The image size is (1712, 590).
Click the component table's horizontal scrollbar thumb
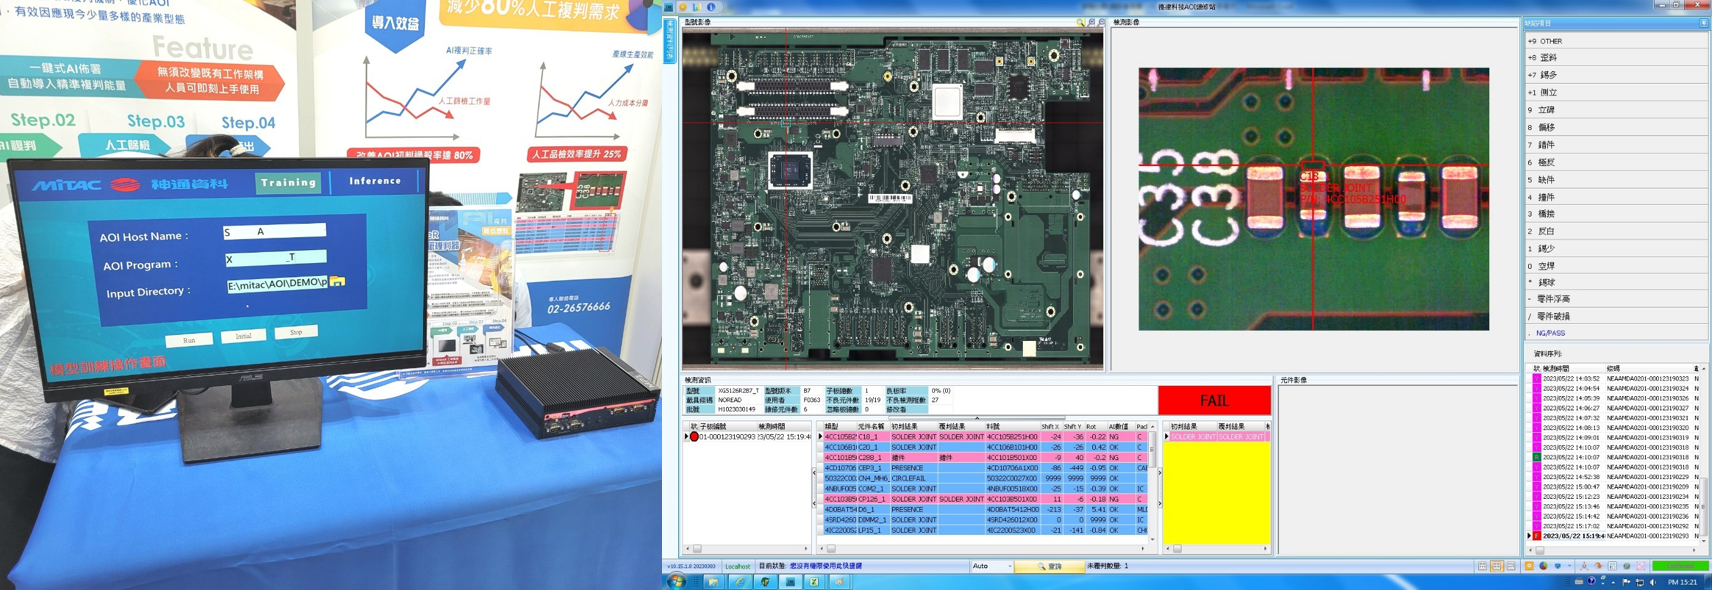pyautogui.click(x=831, y=548)
